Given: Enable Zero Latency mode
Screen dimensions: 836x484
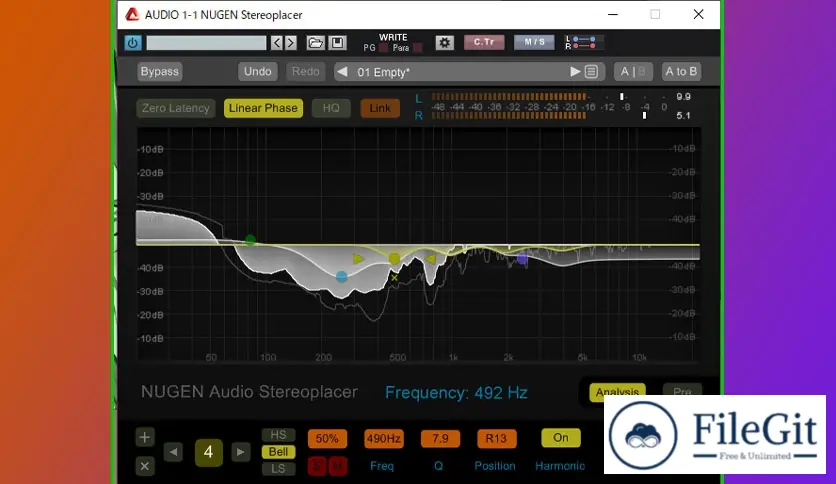Looking at the screenshot, I should [175, 108].
